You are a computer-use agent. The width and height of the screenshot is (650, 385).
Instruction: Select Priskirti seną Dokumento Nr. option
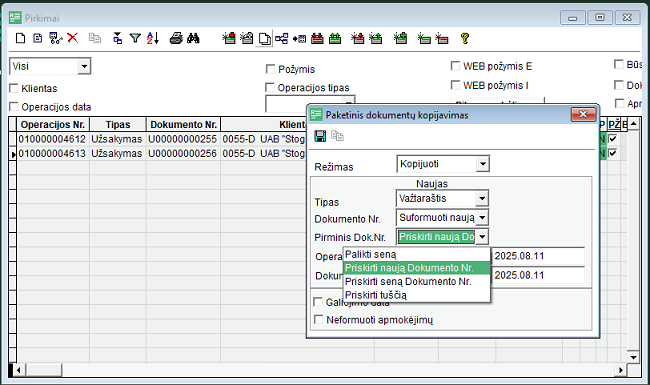click(x=417, y=281)
